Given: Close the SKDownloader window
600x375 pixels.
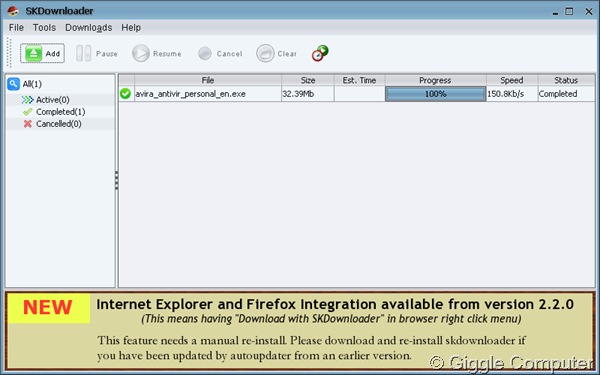Looking at the screenshot, I should 589,12.
